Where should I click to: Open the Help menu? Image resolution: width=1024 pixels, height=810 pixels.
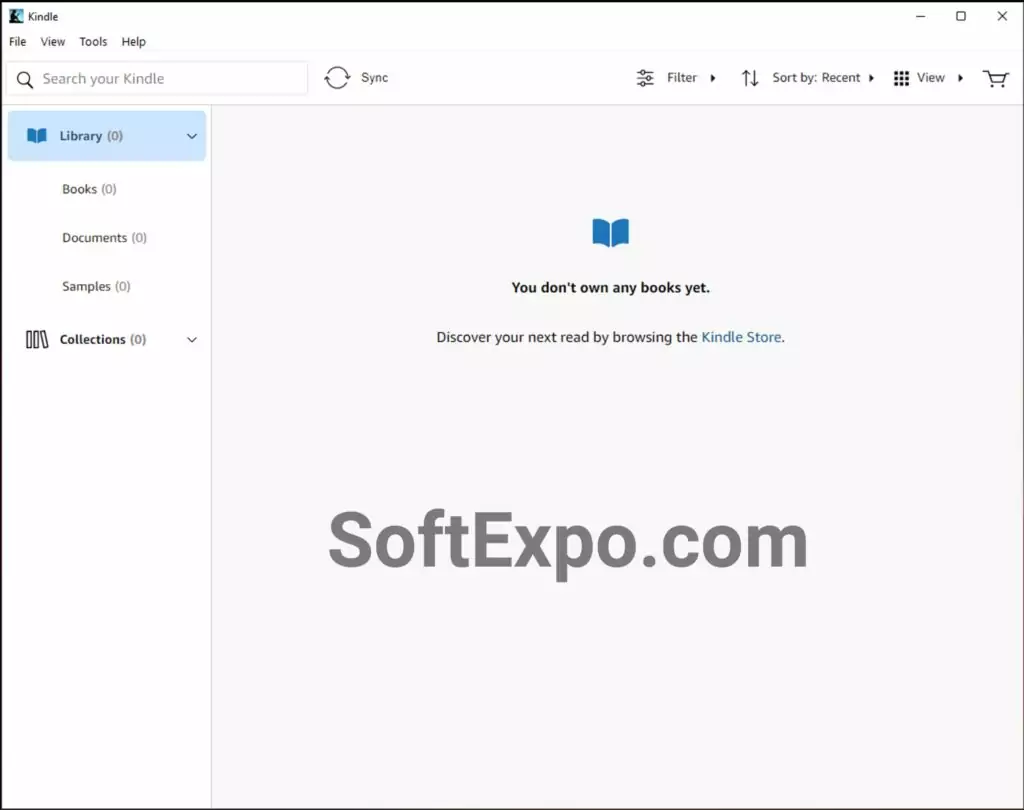click(x=134, y=42)
